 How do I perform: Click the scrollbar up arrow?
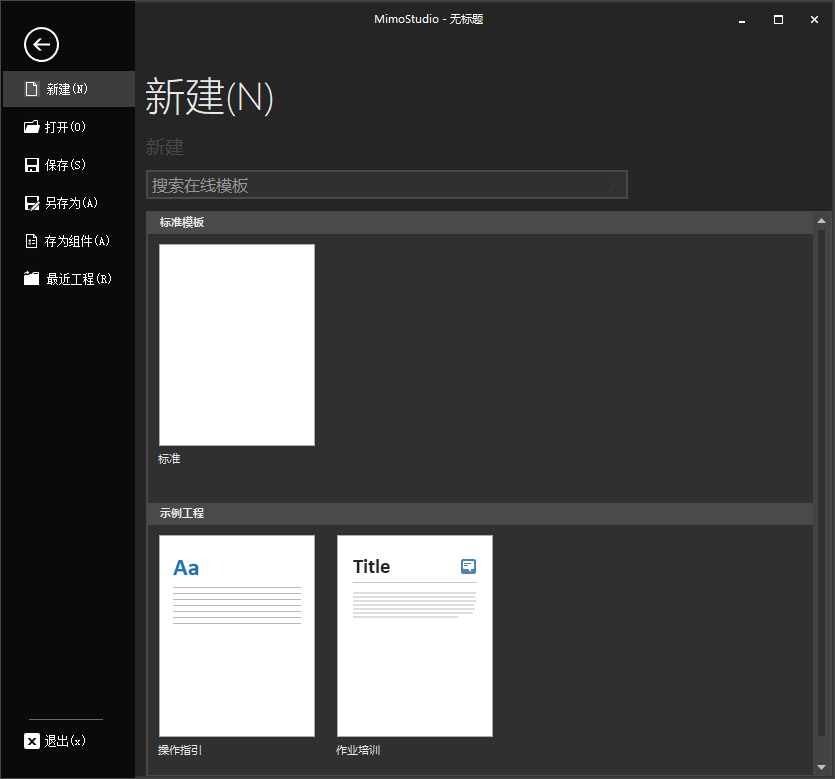point(822,220)
